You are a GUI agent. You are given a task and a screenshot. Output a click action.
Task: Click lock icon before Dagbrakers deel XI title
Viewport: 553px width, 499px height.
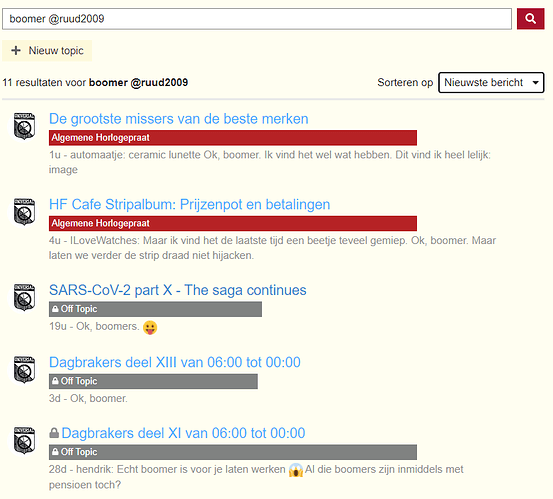pos(54,433)
